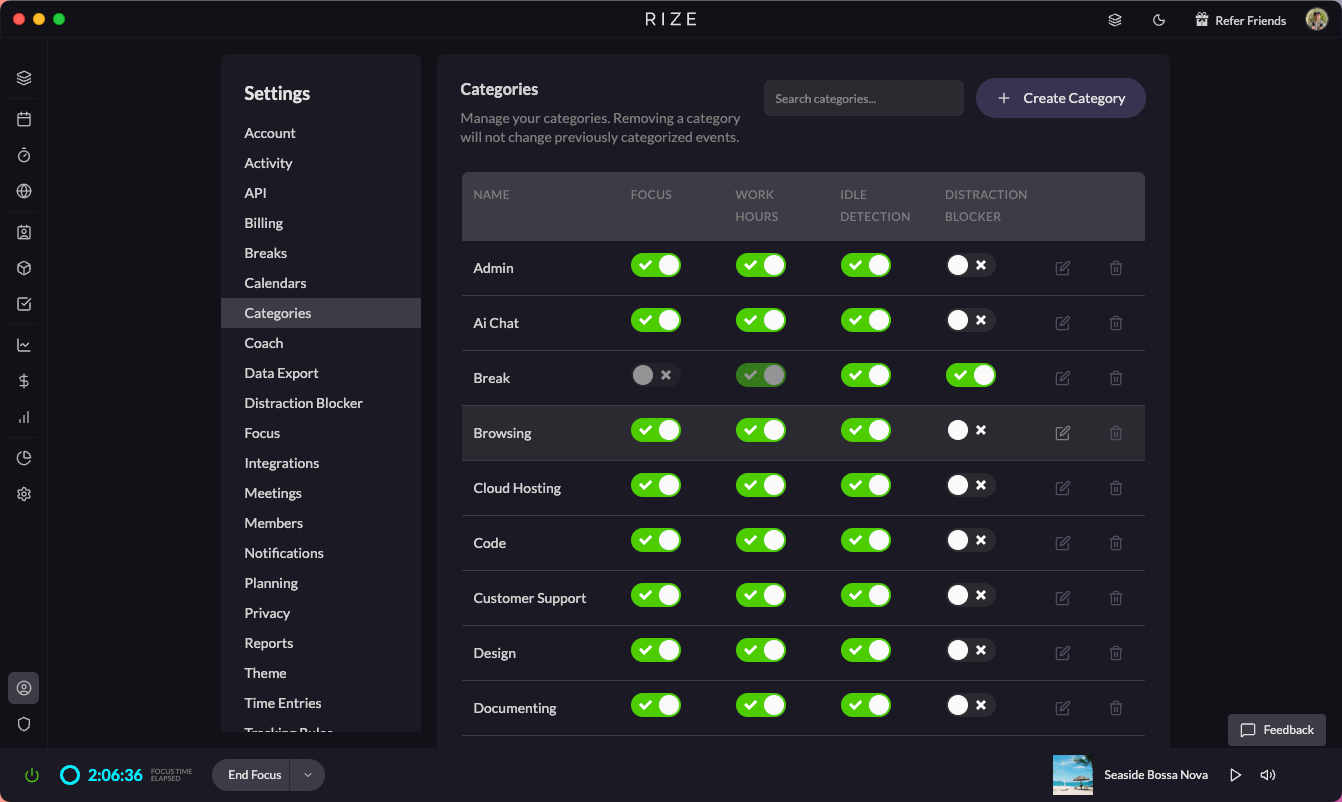This screenshot has height=802, width=1342.
Task: Toggle Idle Detection for Design category
Action: (866, 649)
